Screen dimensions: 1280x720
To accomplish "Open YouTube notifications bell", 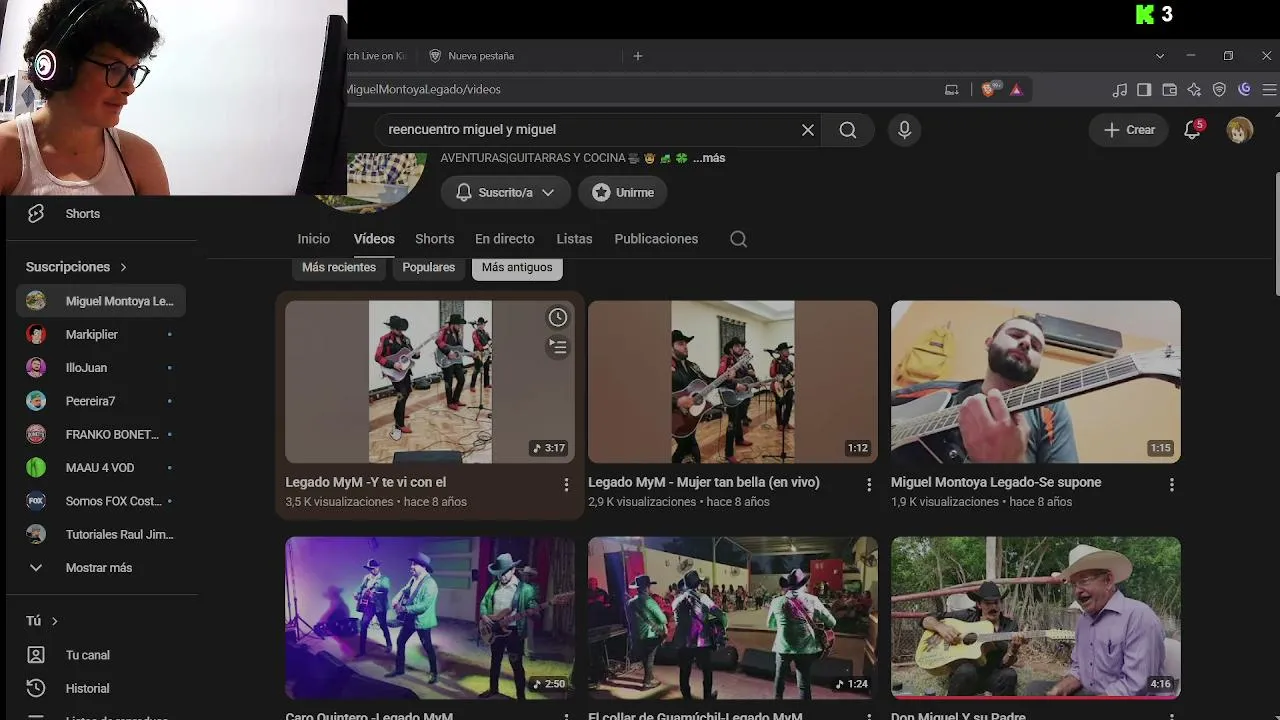I will (x=1192, y=130).
